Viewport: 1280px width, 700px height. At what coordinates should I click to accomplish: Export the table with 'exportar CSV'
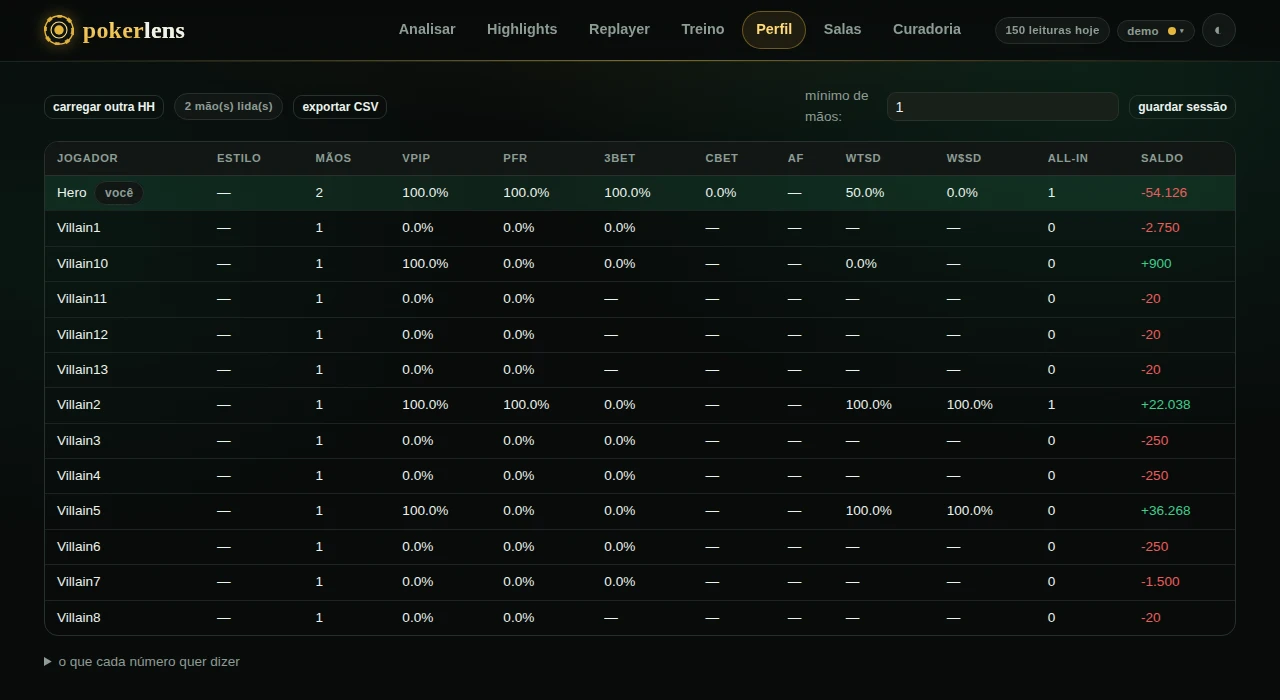coord(340,107)
